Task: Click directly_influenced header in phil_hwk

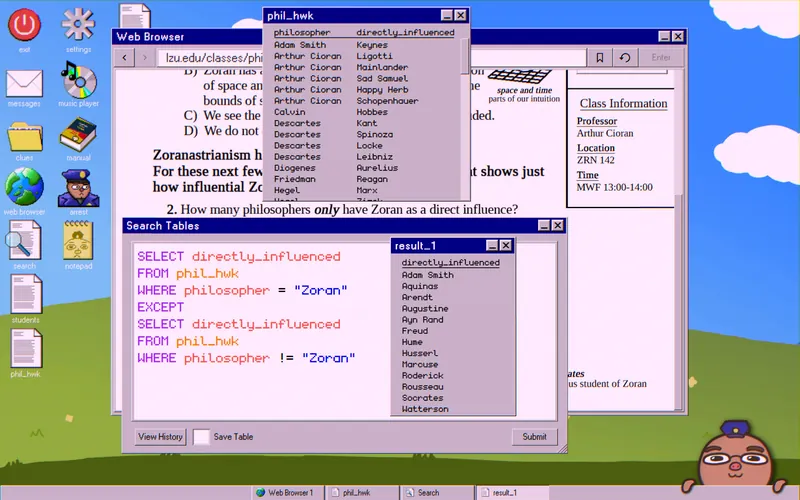Action: coord(405,33)
